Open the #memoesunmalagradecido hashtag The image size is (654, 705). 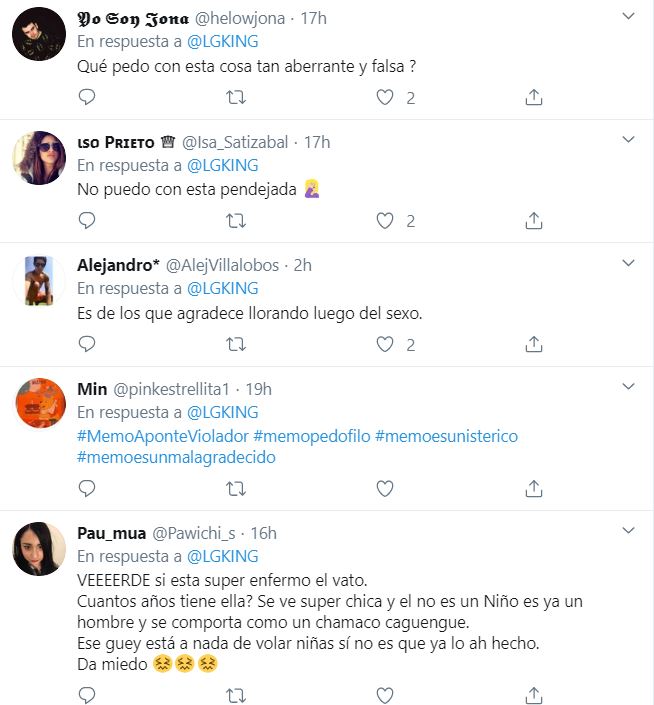pyautogui.click(x=176, y=457)
